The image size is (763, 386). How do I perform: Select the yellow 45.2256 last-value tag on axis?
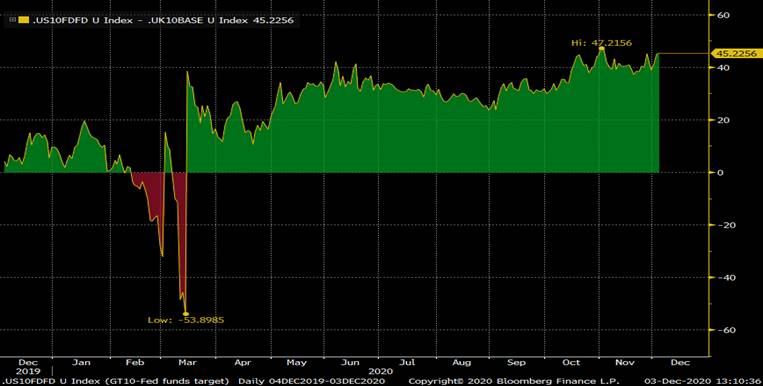click(x=736, y=54)
